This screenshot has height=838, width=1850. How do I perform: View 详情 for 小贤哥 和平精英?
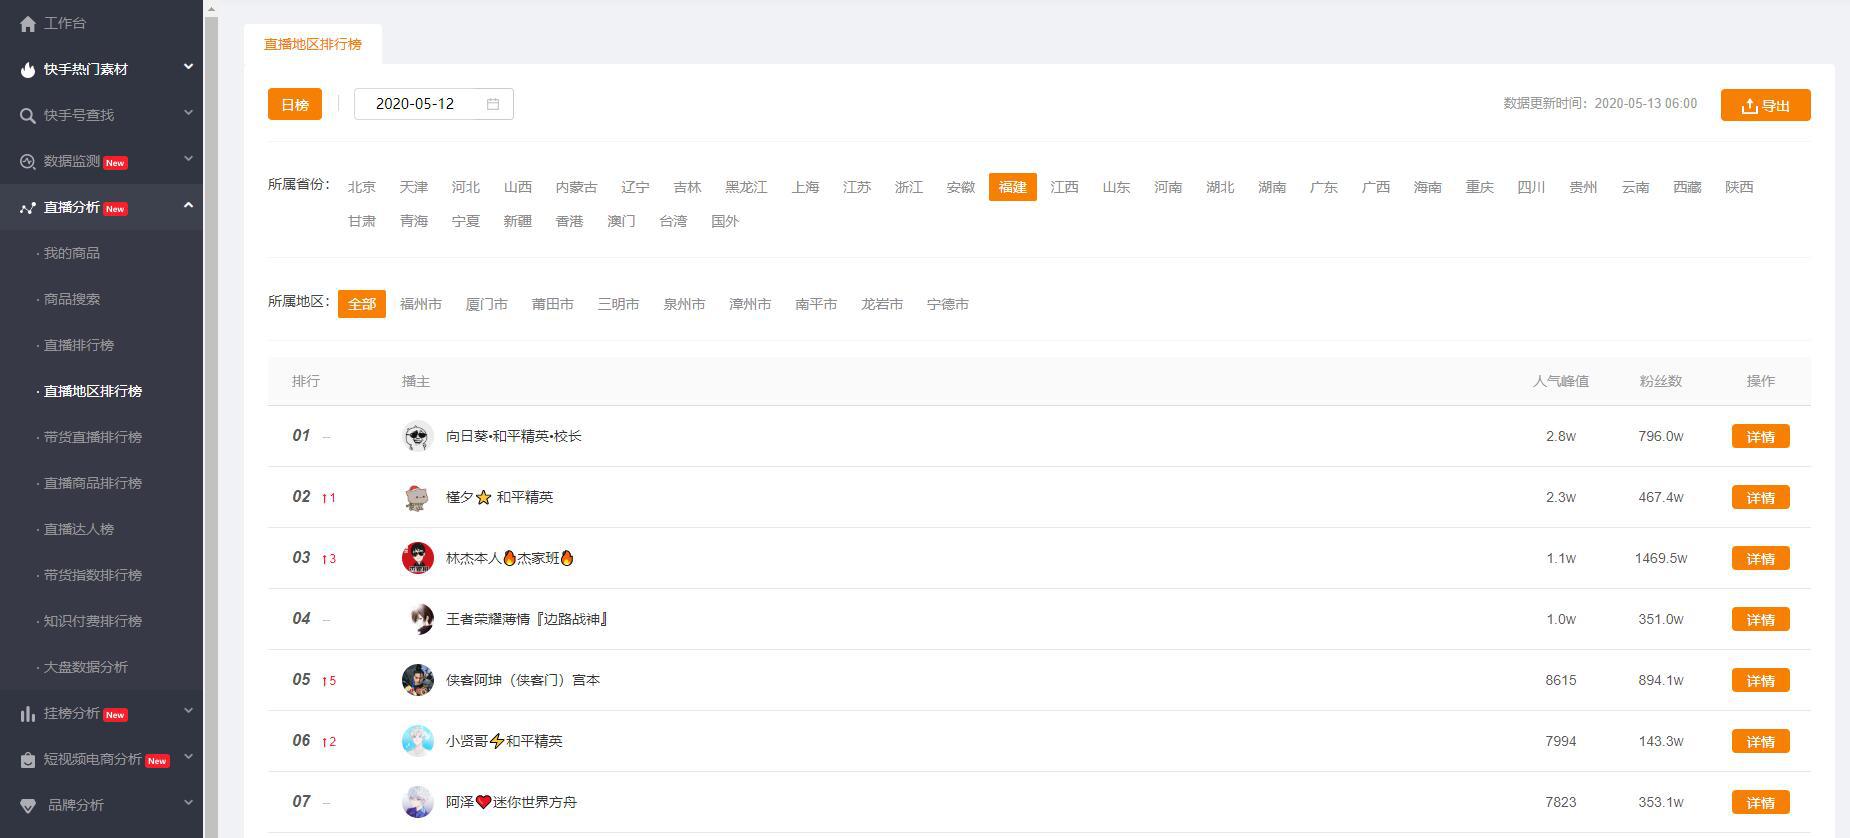(1760, 742)
